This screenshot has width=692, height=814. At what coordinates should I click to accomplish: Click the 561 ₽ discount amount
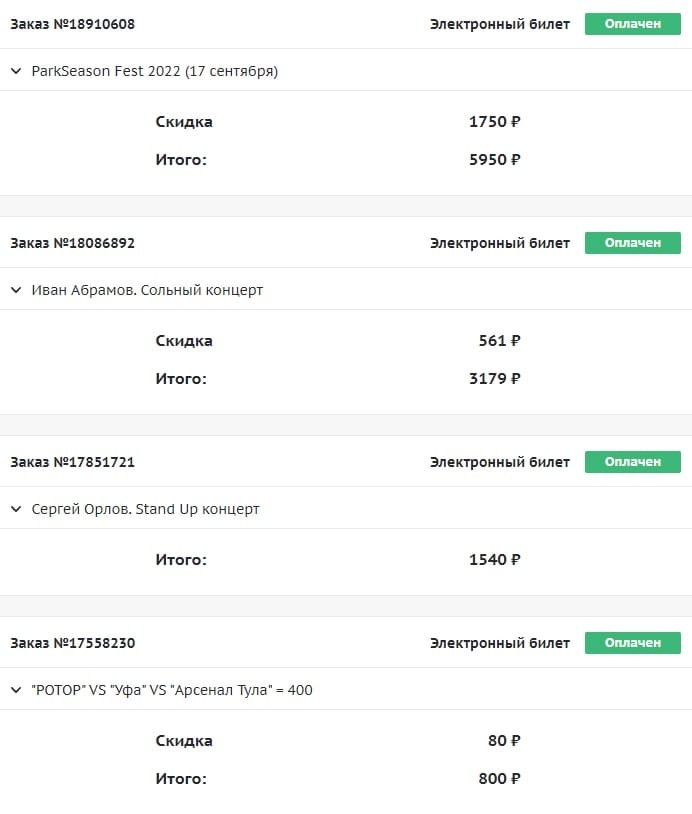[x=499, y=341]
